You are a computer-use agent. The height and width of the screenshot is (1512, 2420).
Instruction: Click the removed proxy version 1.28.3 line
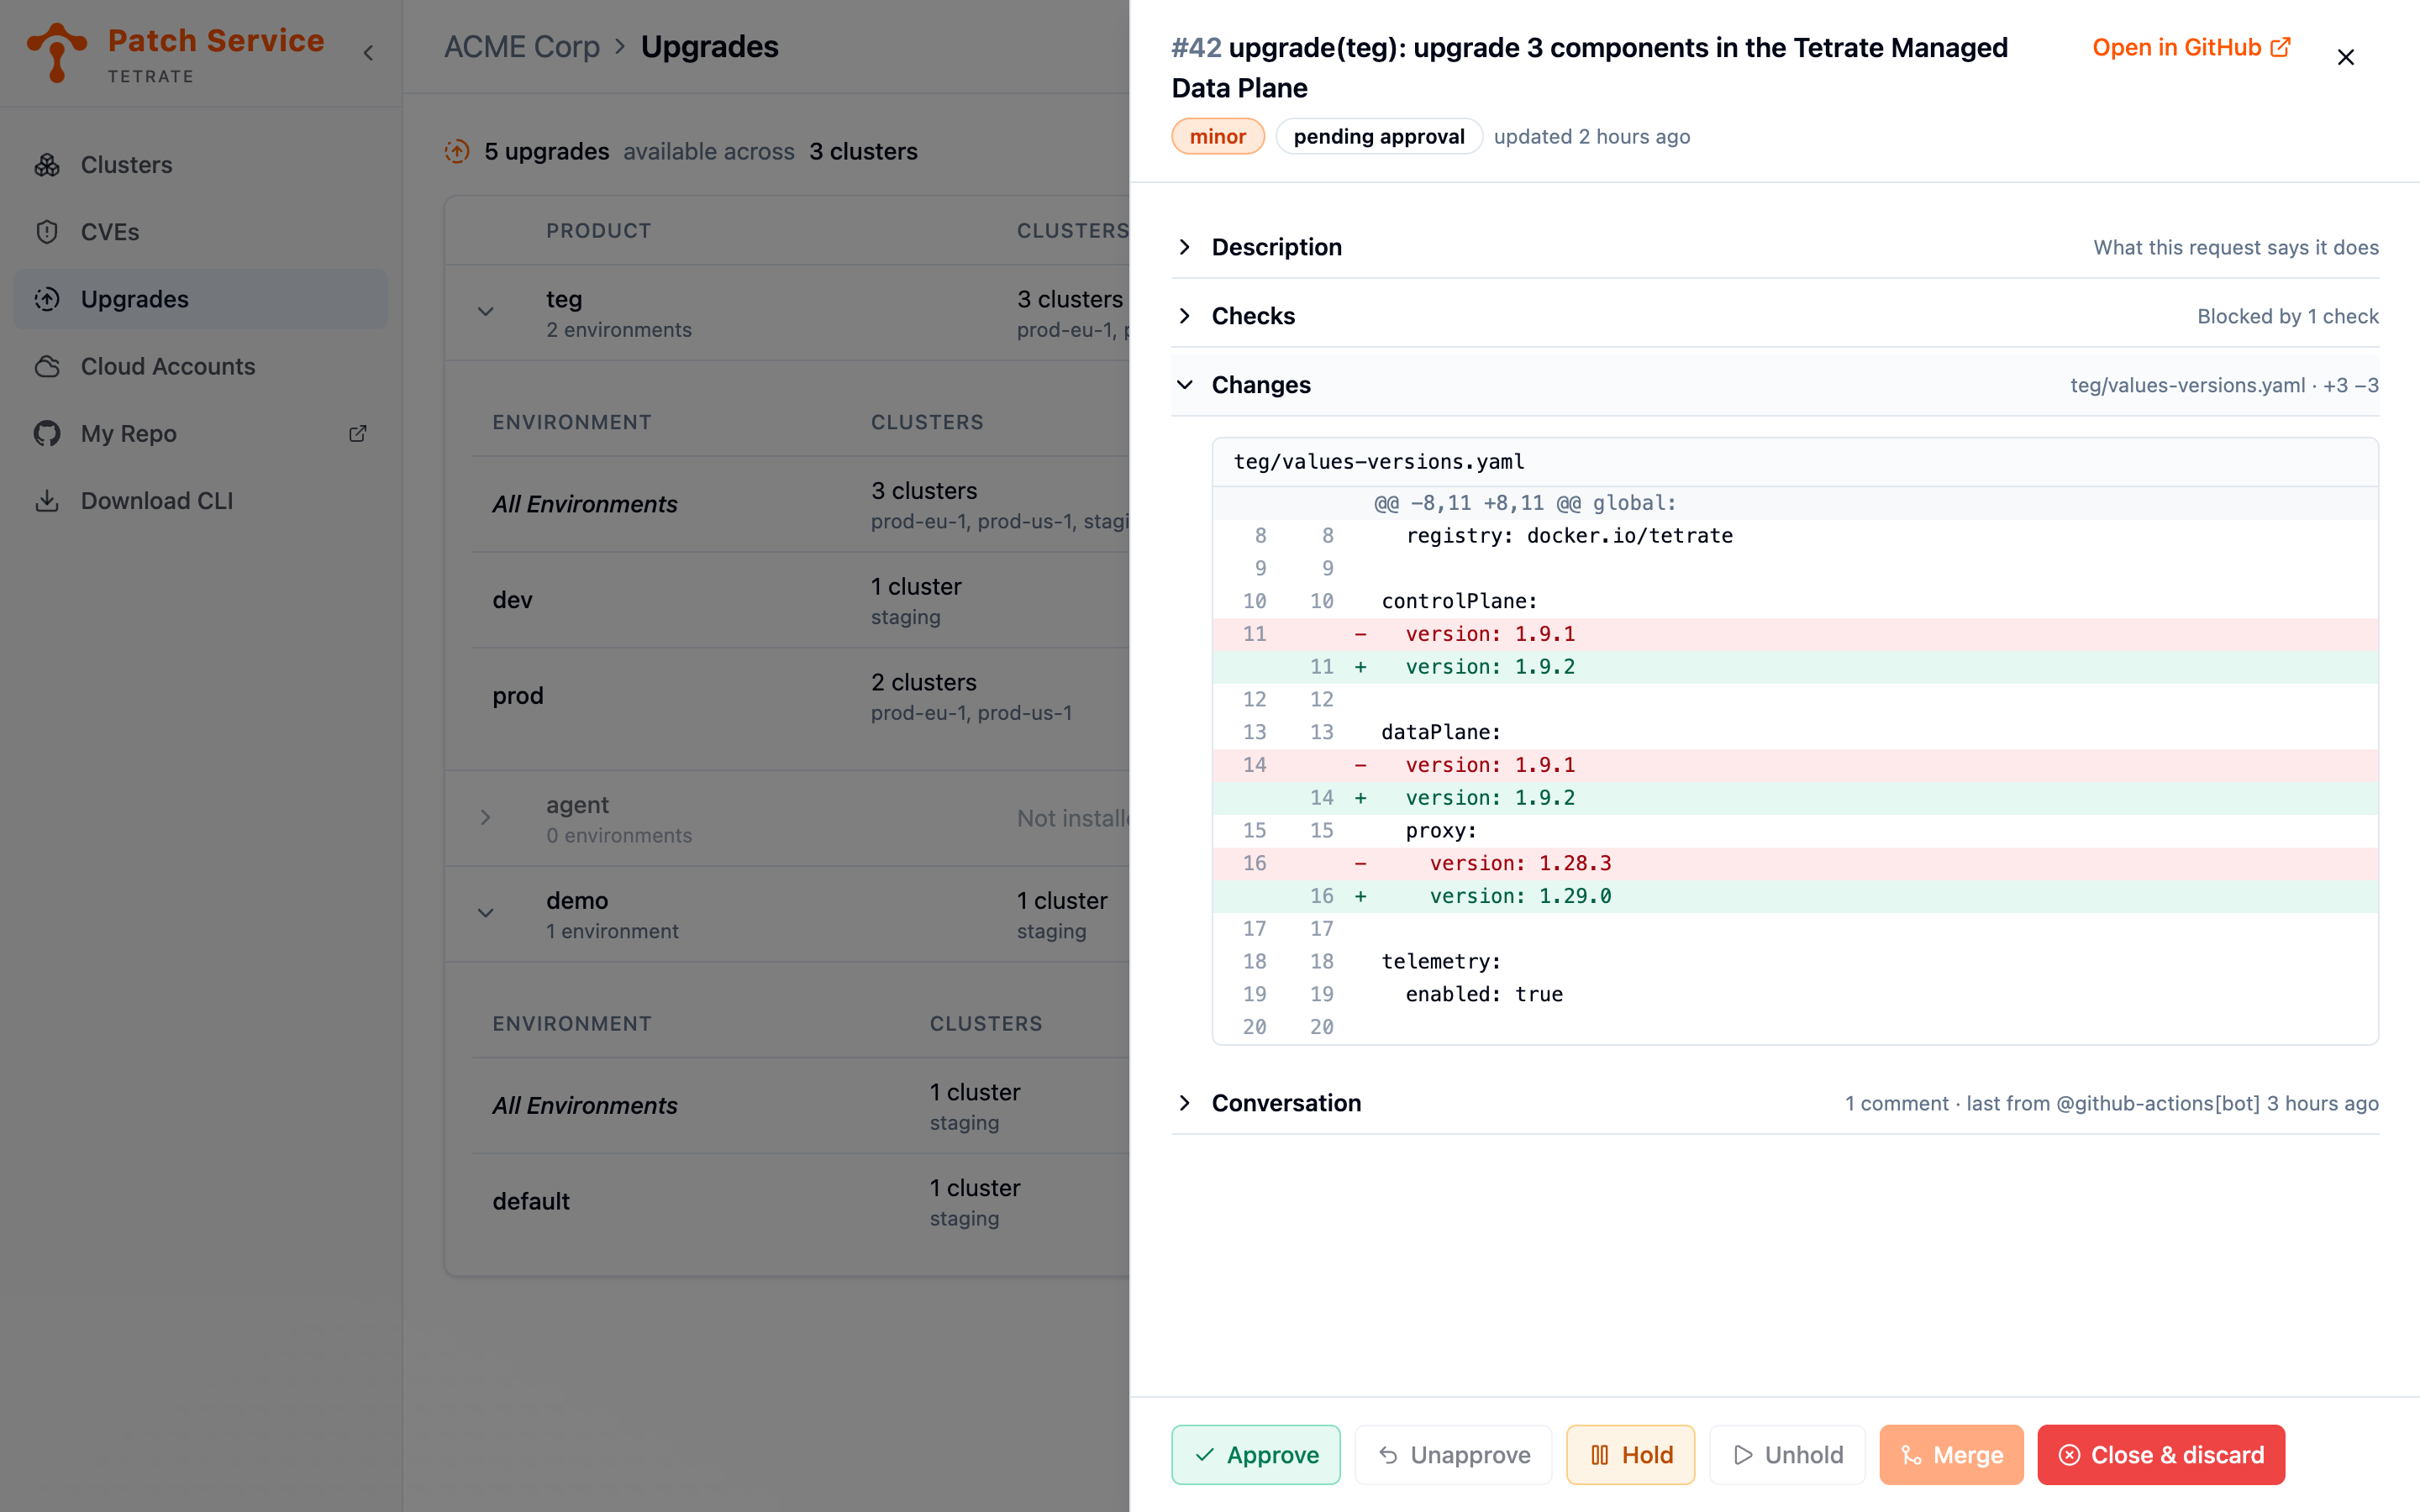coord(1795,863)
